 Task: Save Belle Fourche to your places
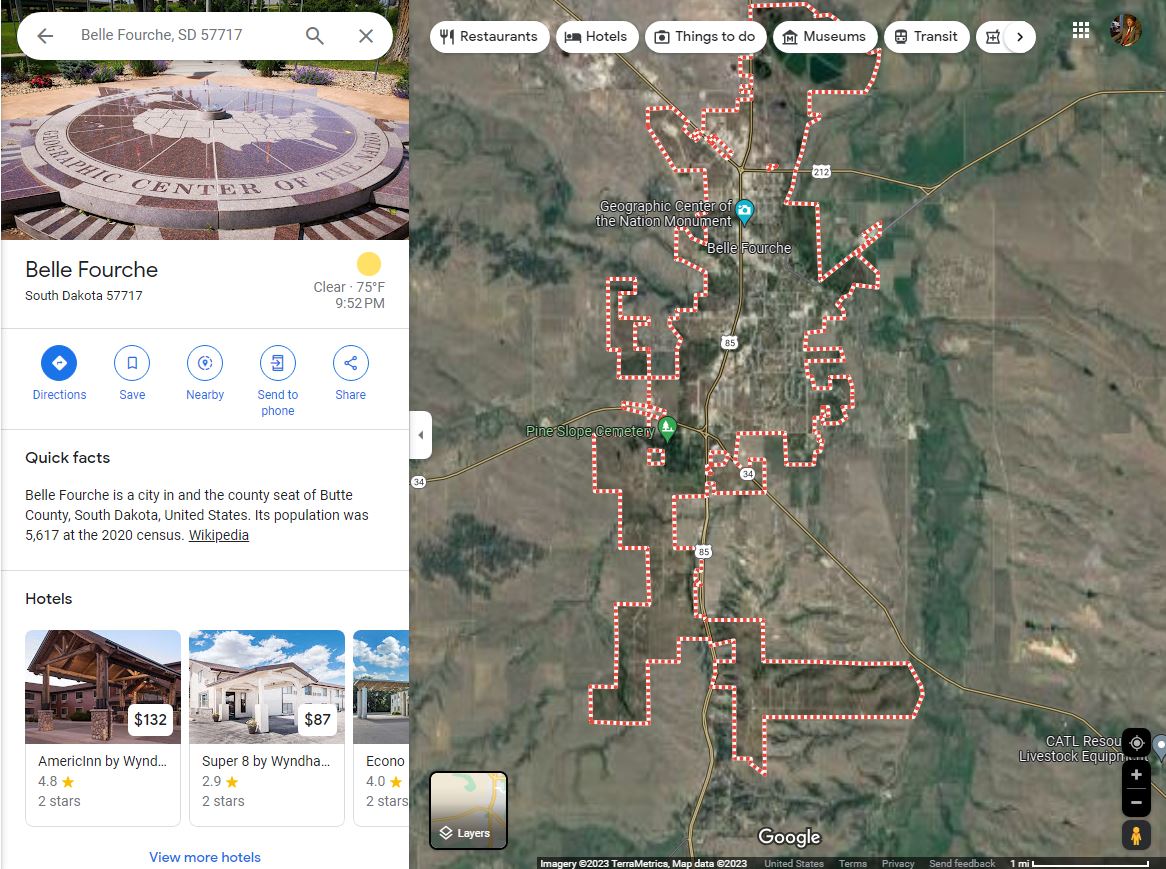[x=132, y=373]
